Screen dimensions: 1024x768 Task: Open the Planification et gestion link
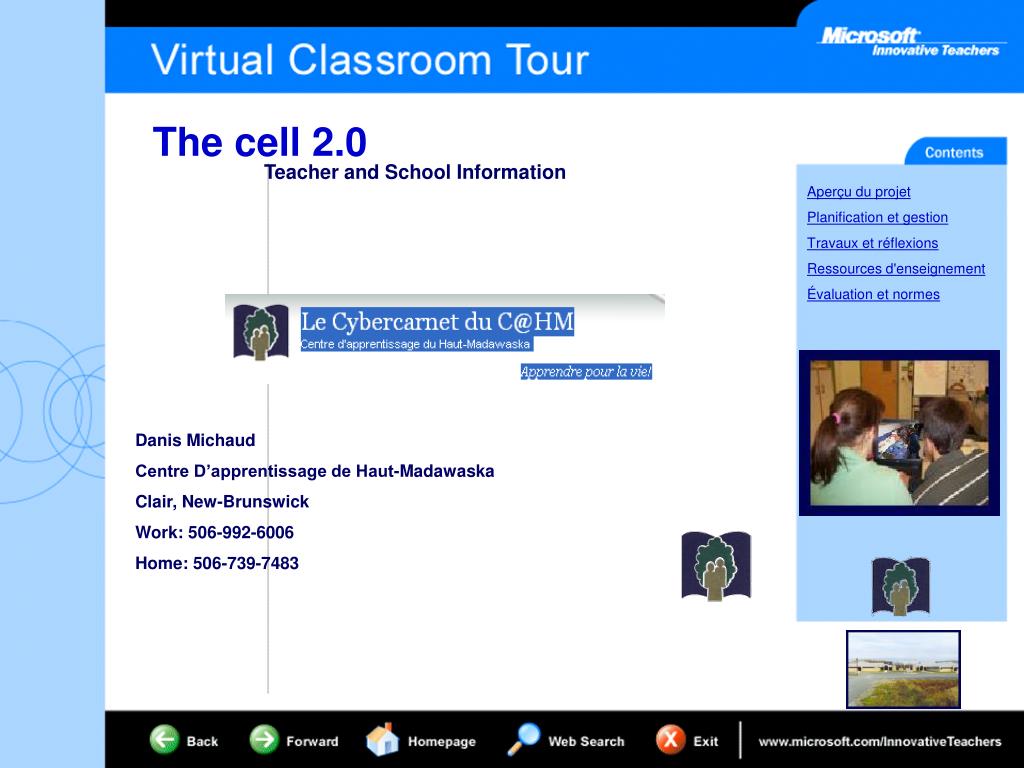coord(877,217)
